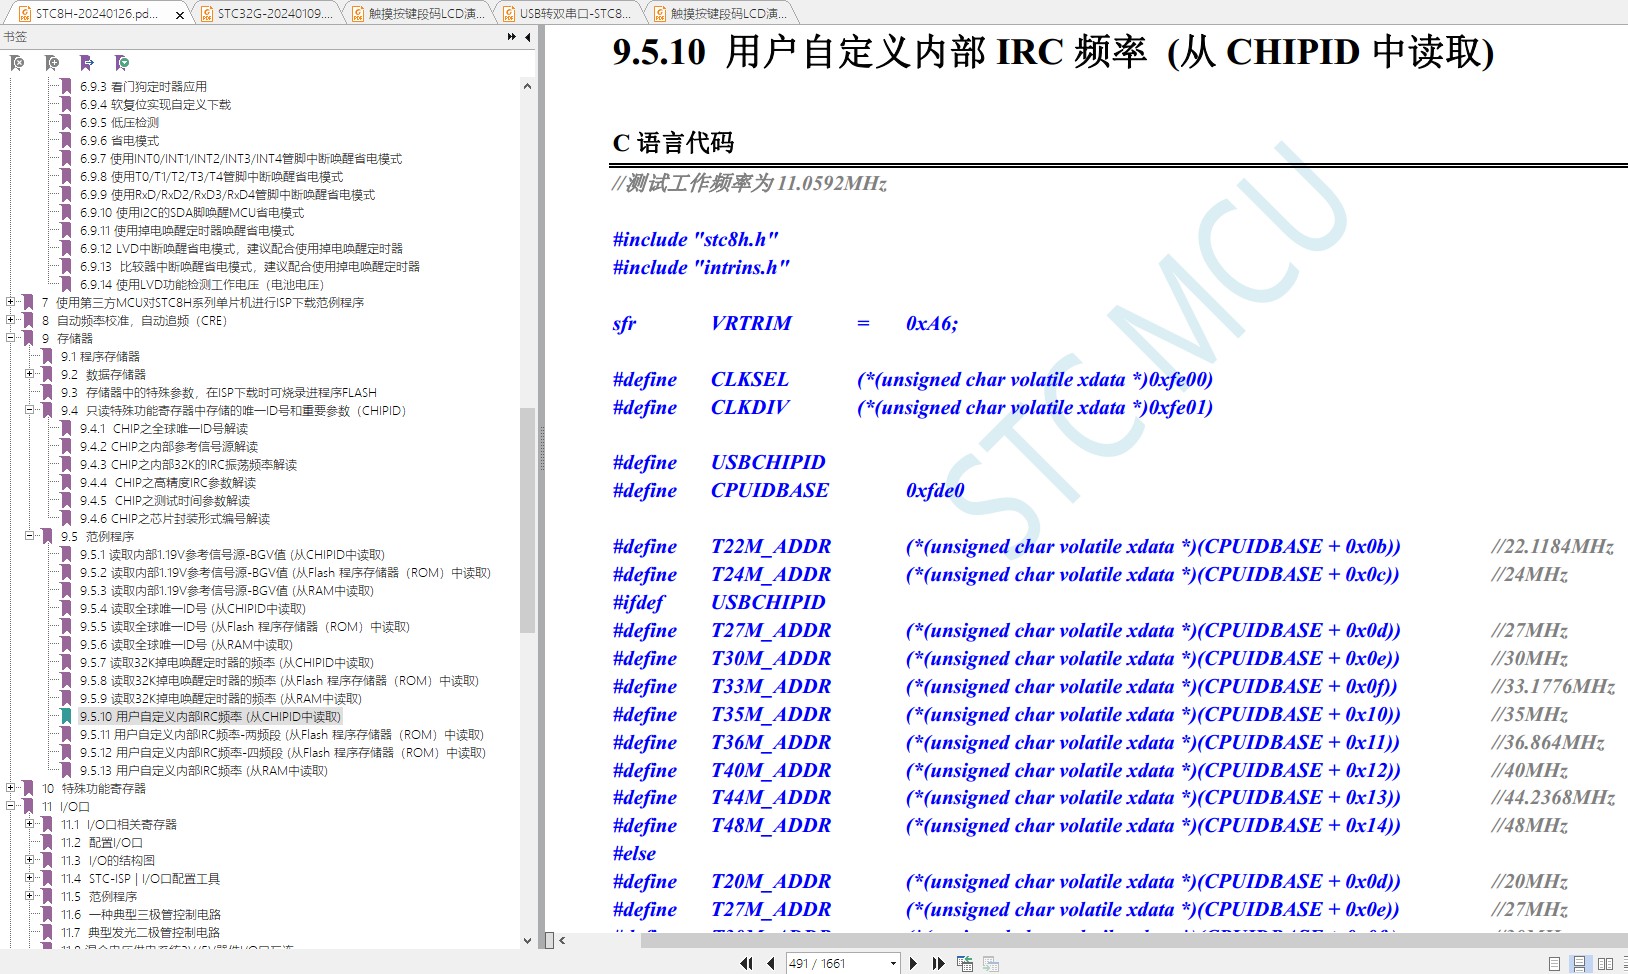This screenshot has height=974, width=1628.
Task: Open bookmark 11.6 一种典型三极管控制电路
Action: (x=141, y=914)
